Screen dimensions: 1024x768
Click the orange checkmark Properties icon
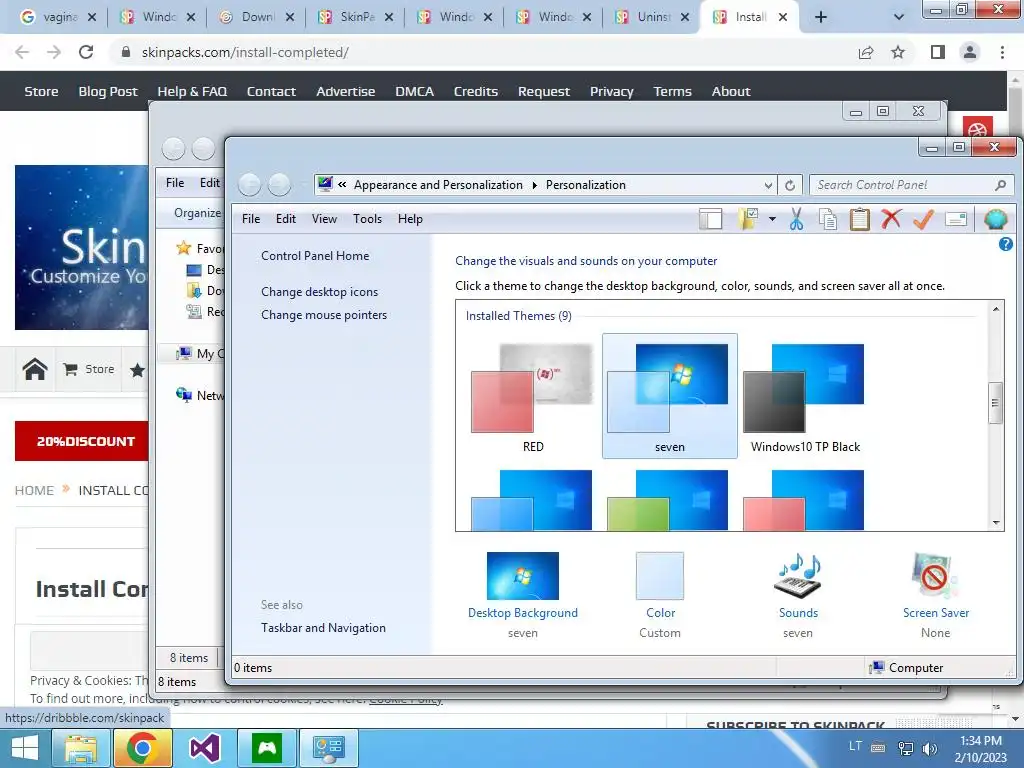click(x=923, y=219)
